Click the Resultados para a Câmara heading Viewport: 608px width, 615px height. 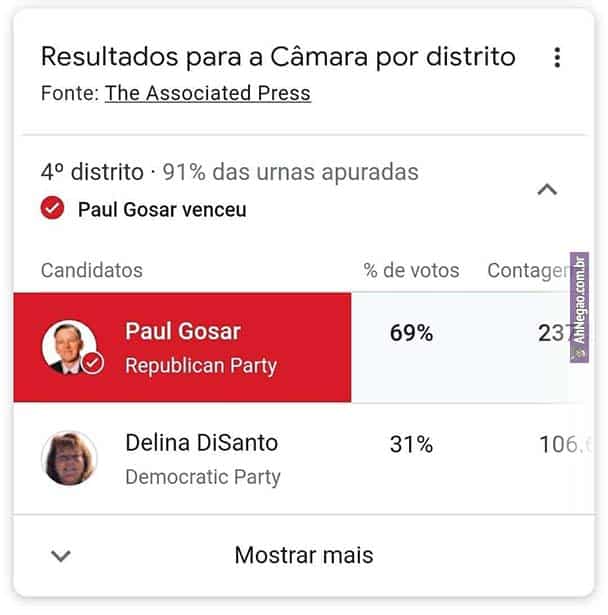point(278,57)
